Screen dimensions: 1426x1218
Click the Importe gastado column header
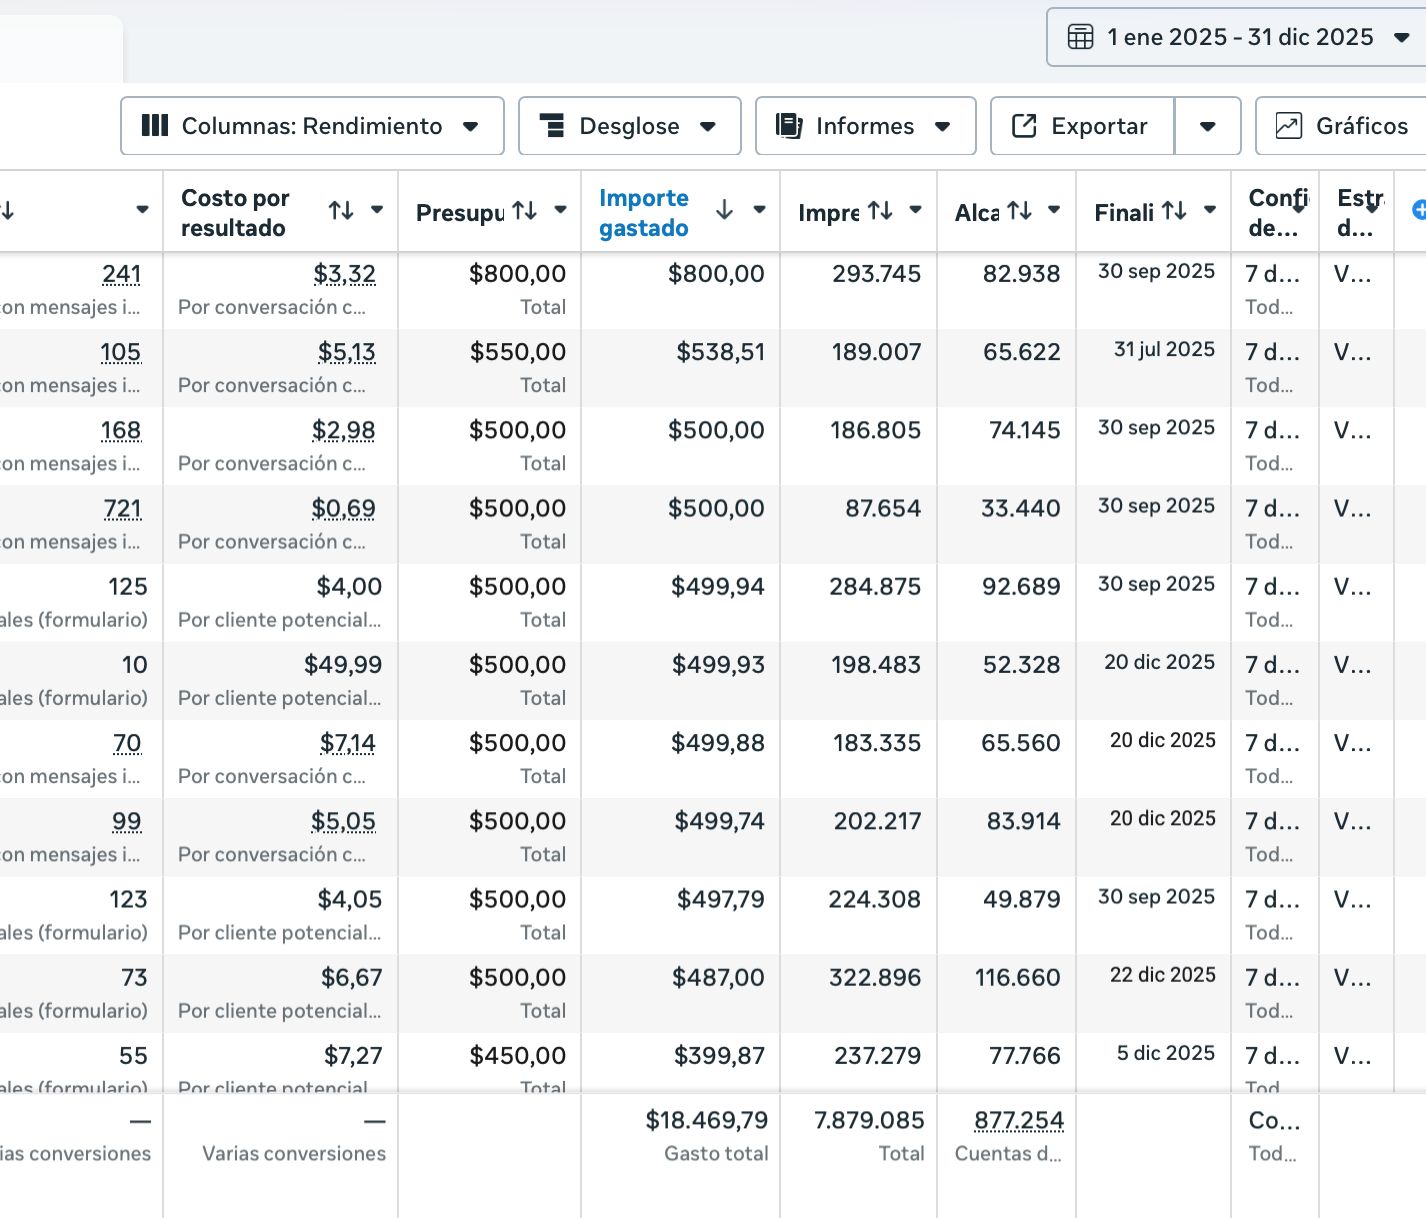644,212
